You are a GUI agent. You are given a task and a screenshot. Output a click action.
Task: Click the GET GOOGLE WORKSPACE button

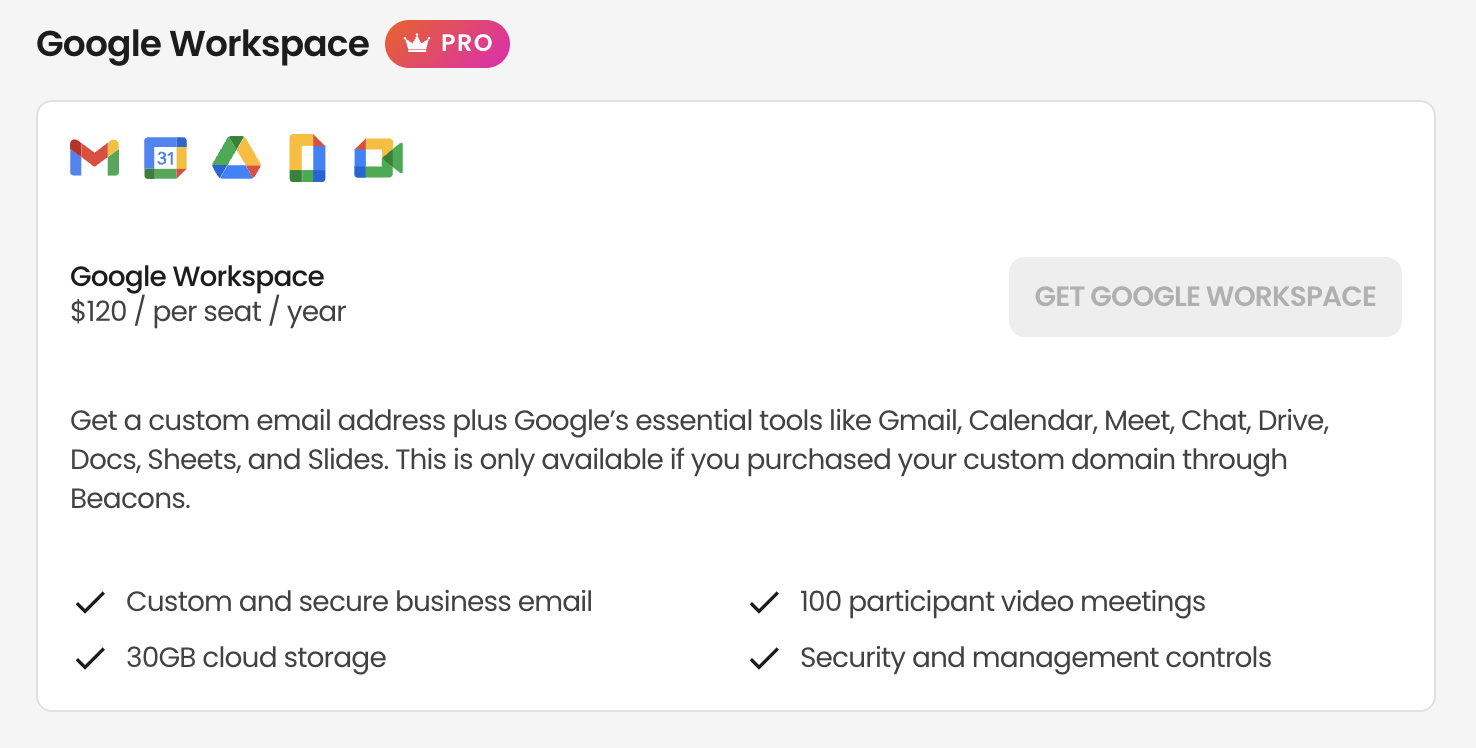click(1205, 297)
